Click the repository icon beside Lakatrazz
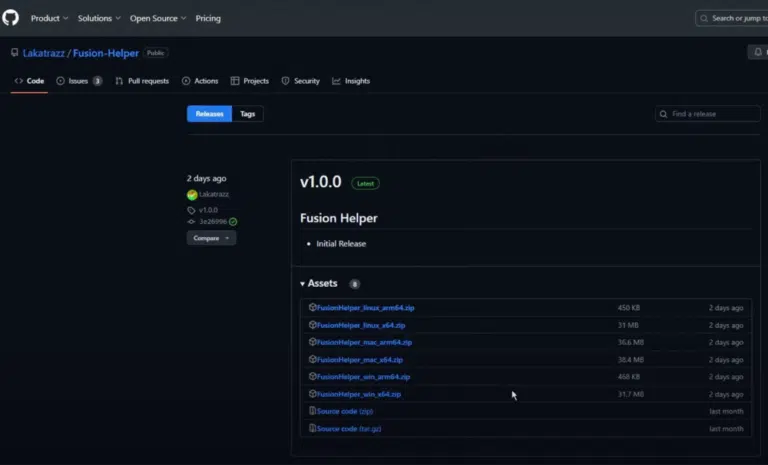768x465 pixels. click(15, 52)
